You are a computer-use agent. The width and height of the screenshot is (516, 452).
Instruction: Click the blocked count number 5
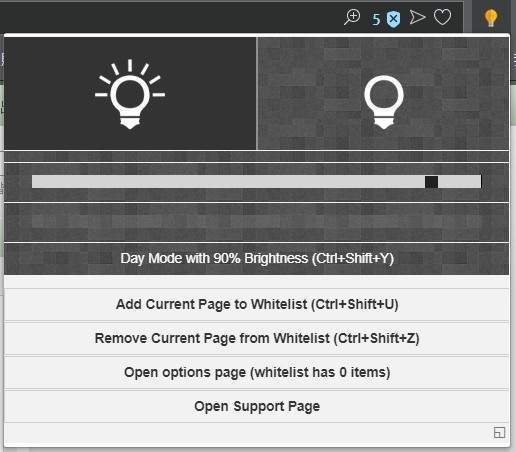point(376,20)
